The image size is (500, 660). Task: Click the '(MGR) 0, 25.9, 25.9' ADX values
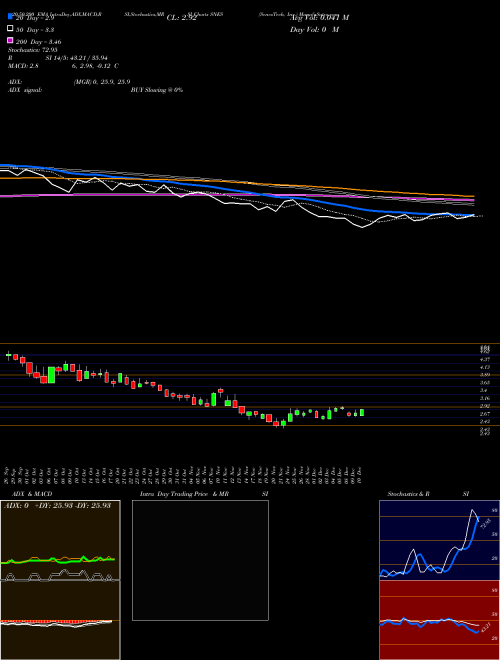[102, 82]
